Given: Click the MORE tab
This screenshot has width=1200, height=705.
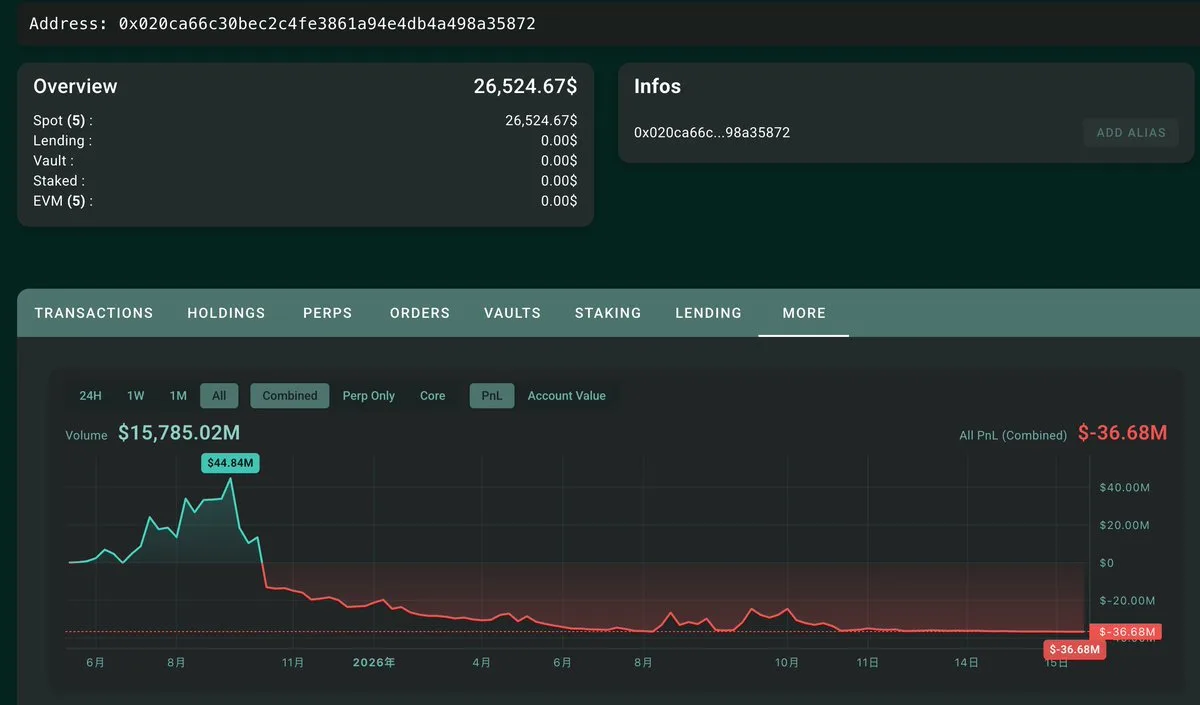Looking at the screenshot, I should click(804, 313).
